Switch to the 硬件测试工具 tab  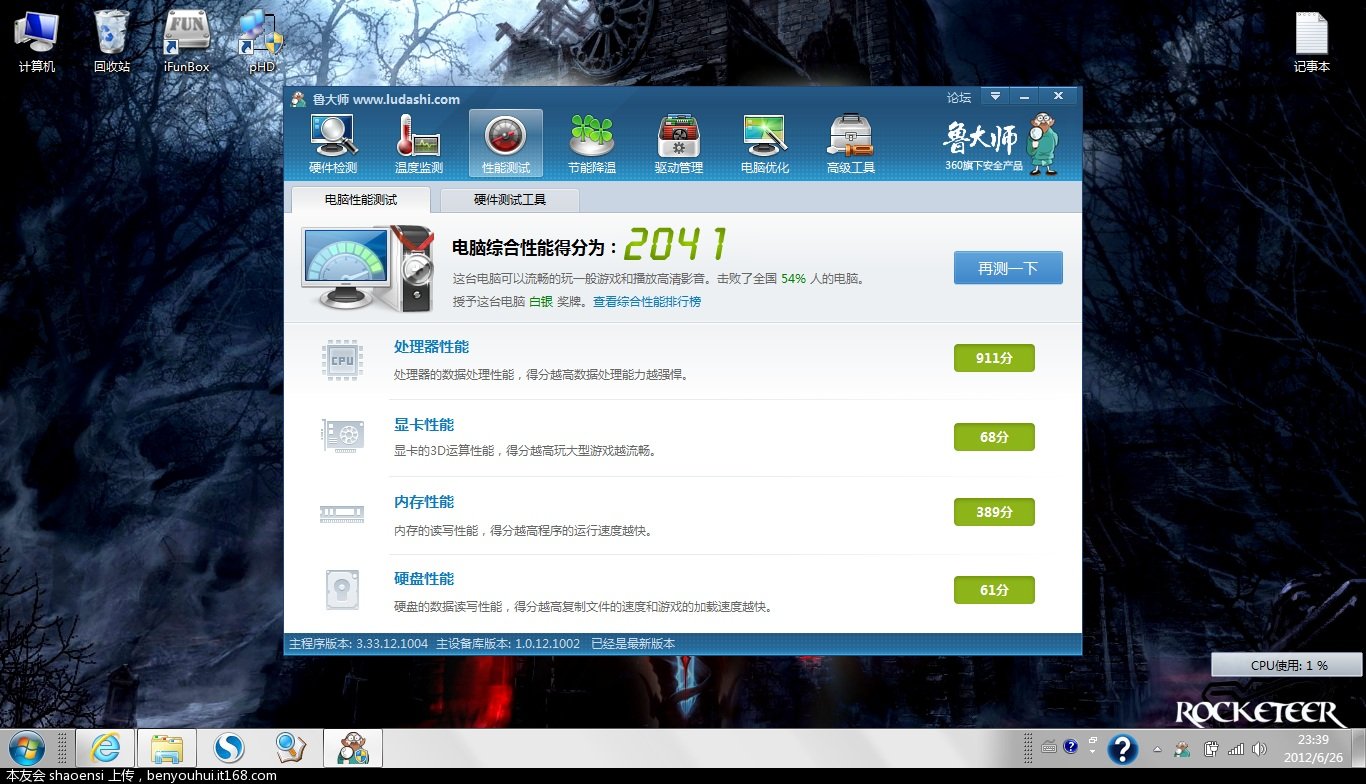pyautogui.click(x=510, y=200)
